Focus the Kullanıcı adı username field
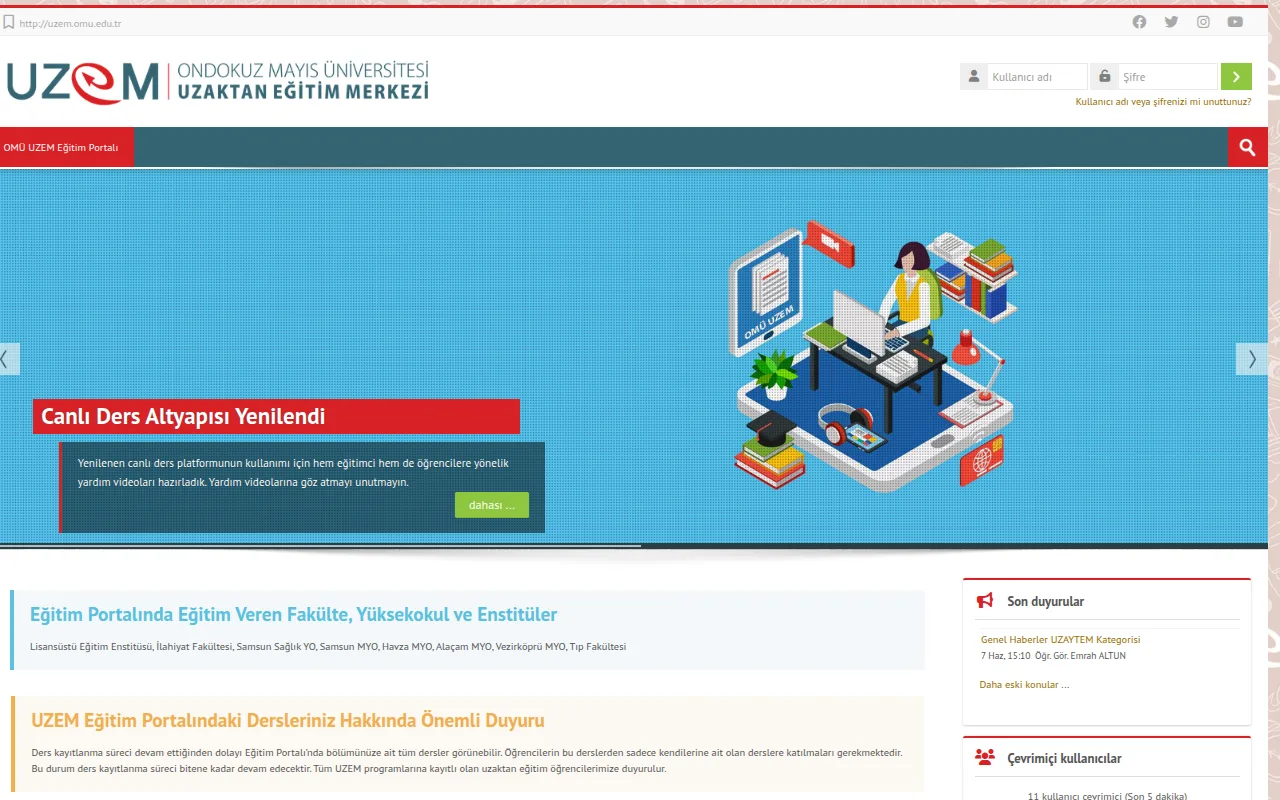 pos(1037,77)
